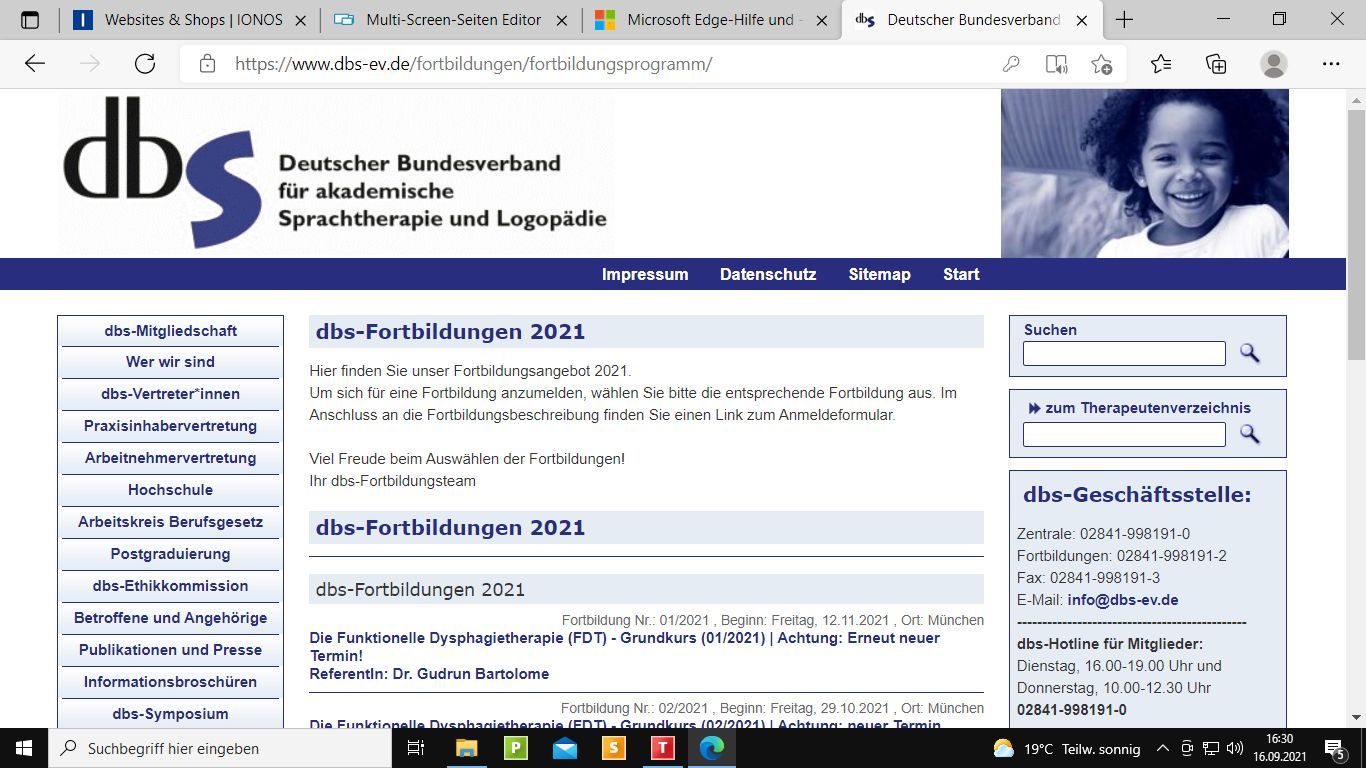Screen dimensions: 1366x768
Task: Click the Therapeutenverzeichnis magnifier icon
Action: tap(1249, 434)
